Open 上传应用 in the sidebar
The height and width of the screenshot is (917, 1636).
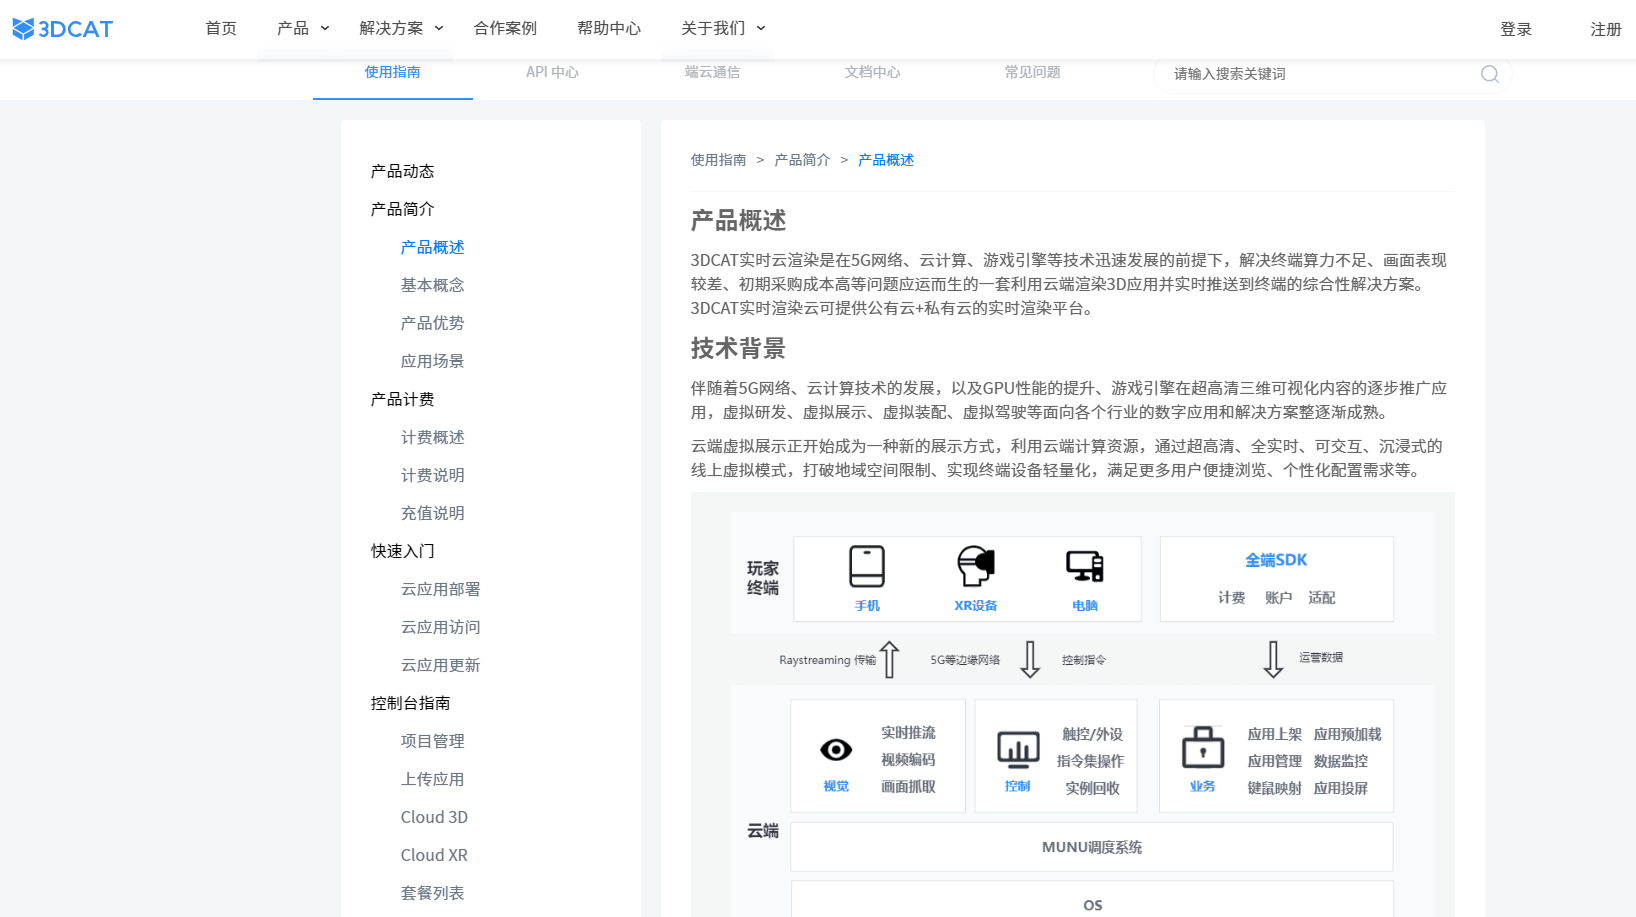tap(433, 779)
